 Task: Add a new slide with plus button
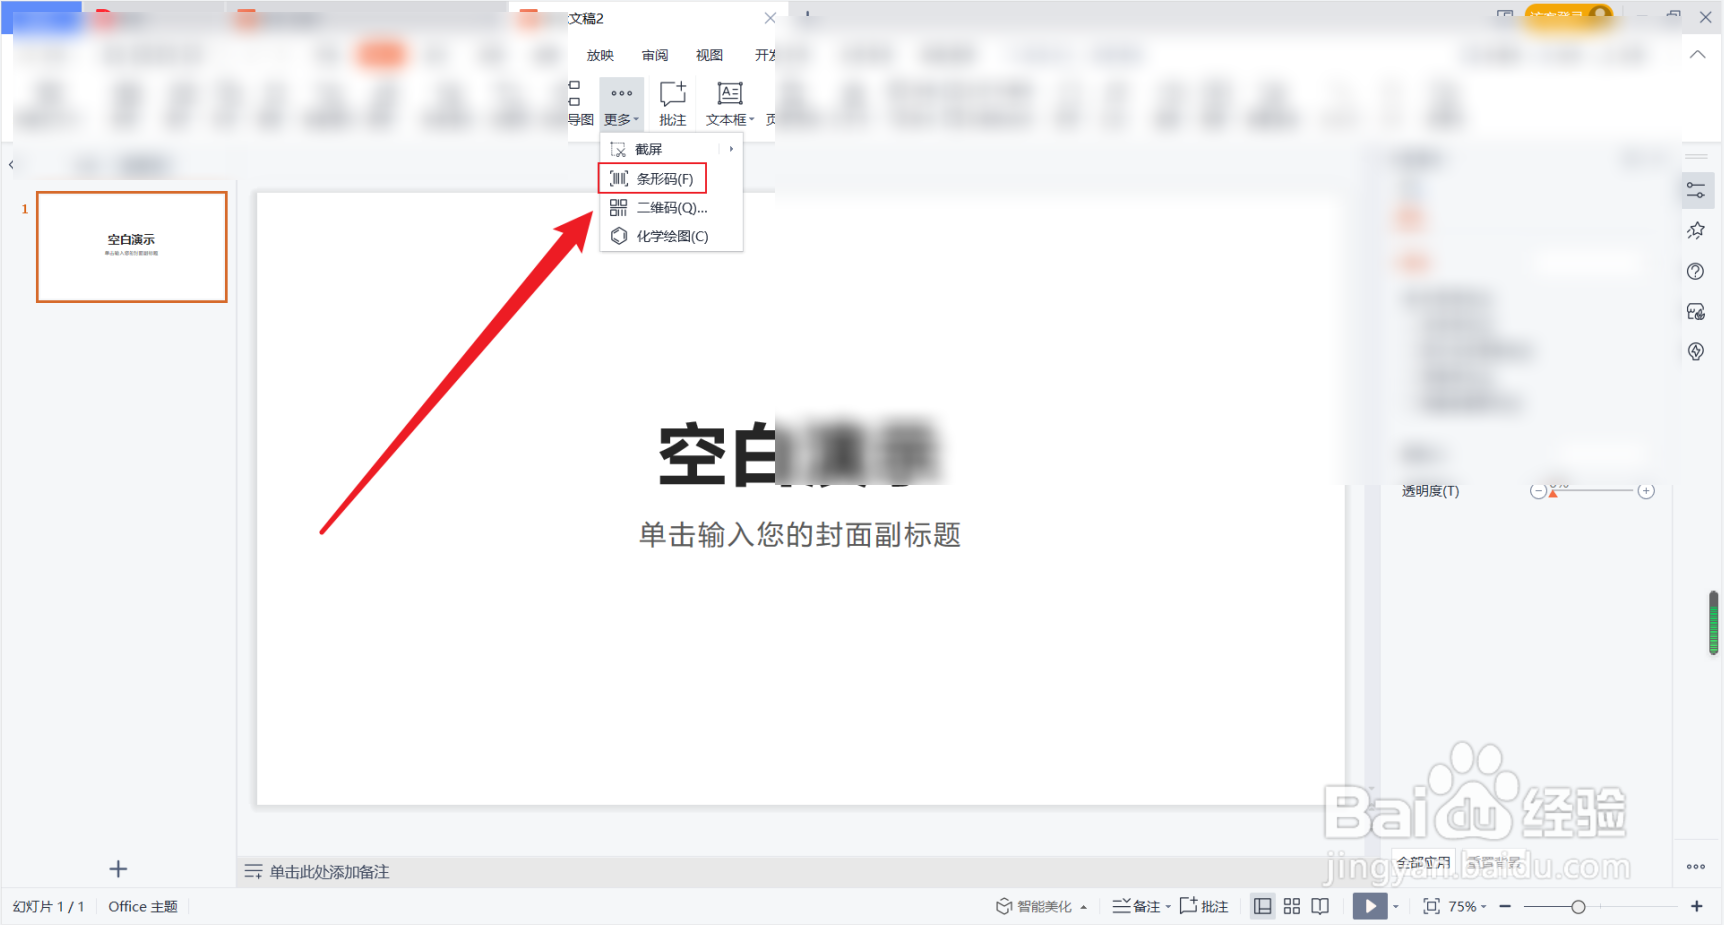coord(118,869)
